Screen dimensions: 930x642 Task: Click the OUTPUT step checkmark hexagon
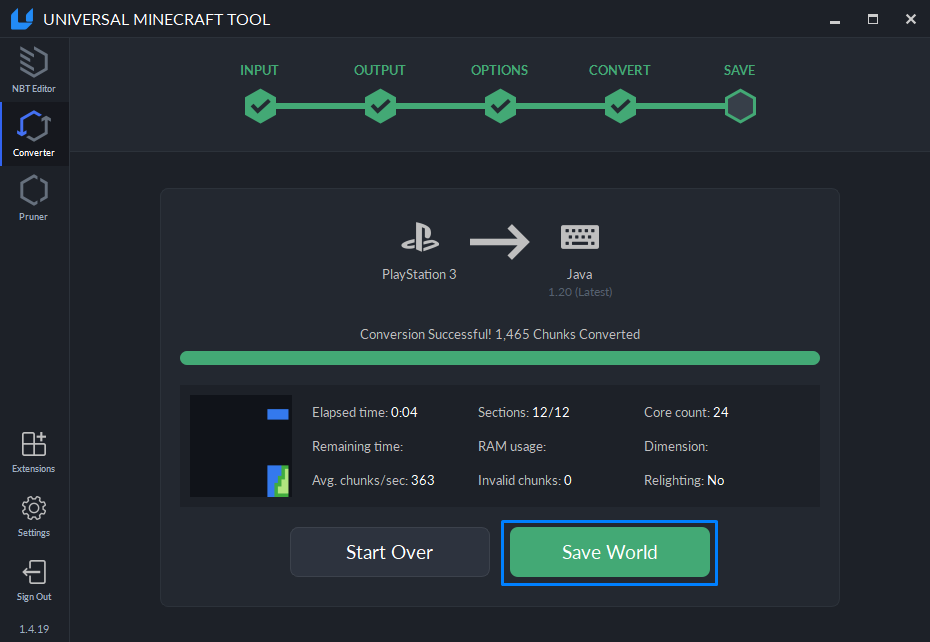click(x=380, y=106)
